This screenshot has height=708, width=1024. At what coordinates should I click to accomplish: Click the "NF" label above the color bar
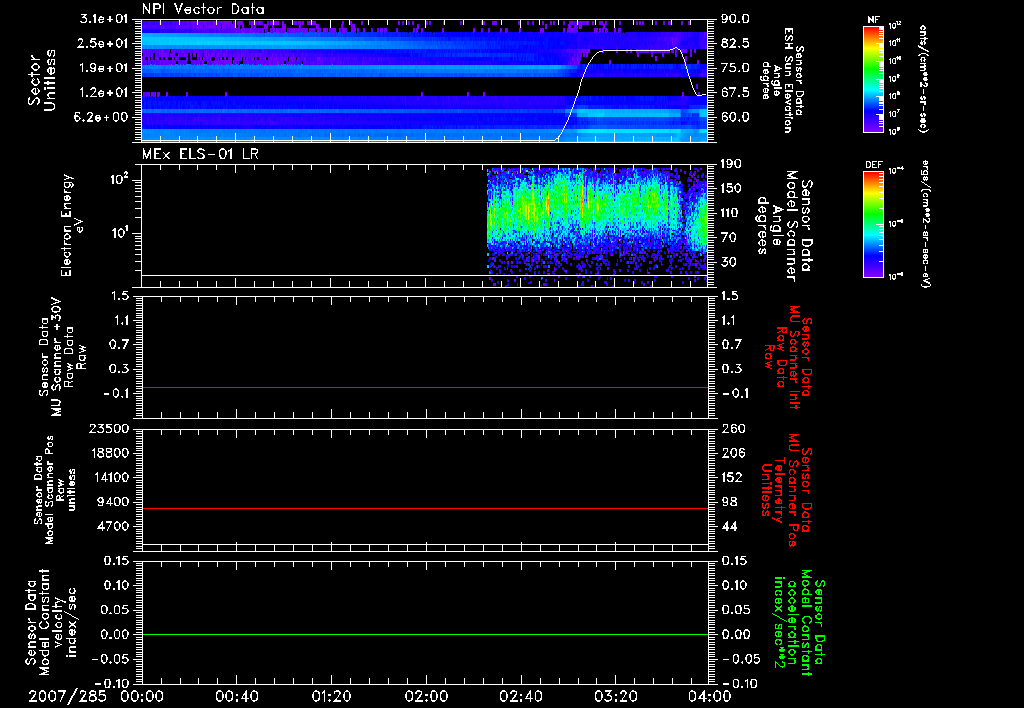873,20
